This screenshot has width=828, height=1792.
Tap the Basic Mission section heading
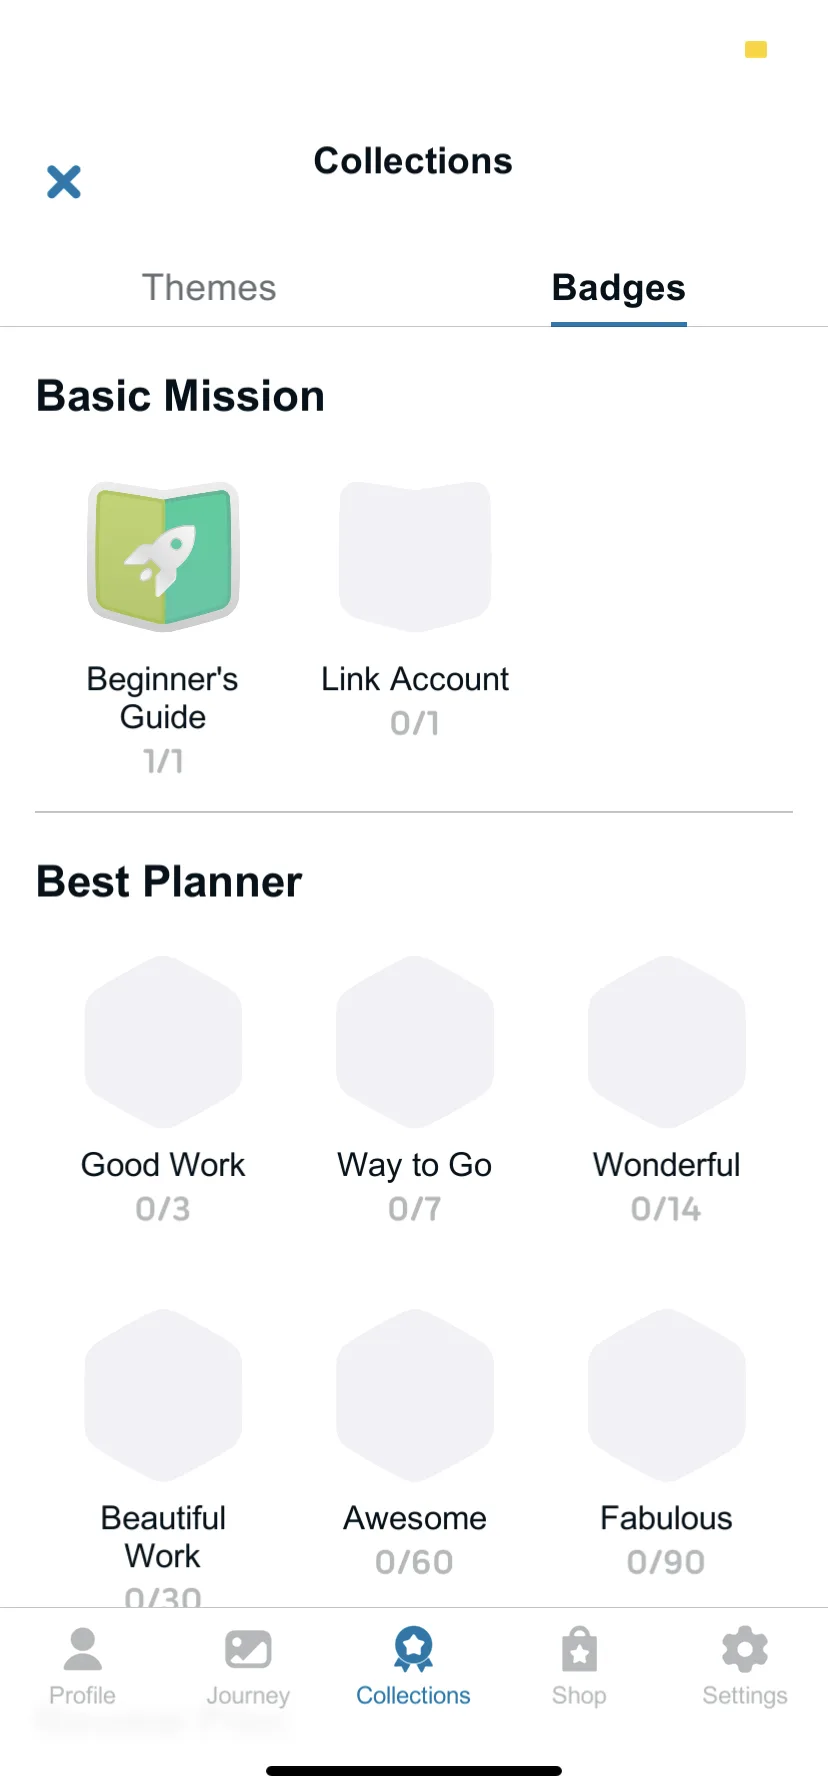181,396
